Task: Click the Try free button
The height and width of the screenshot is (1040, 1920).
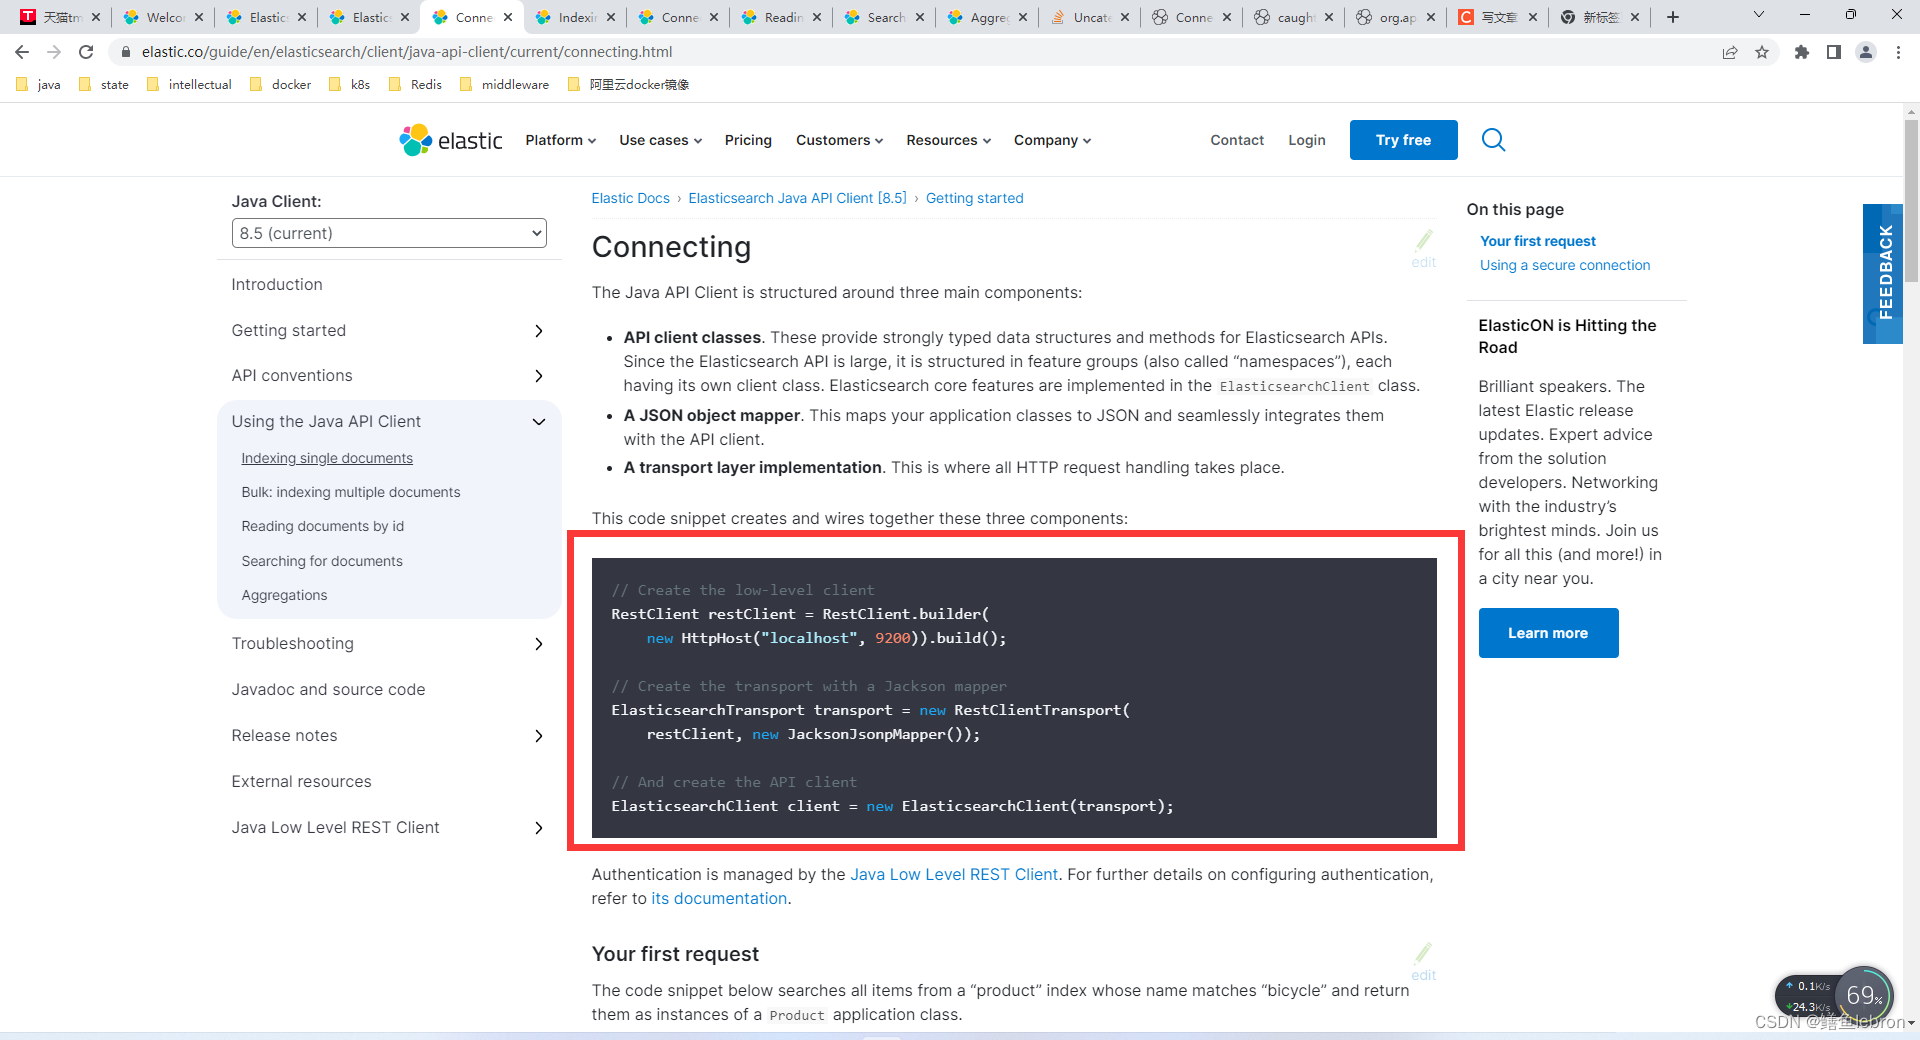Action: pyautogui.click(x=1402, y=140)
